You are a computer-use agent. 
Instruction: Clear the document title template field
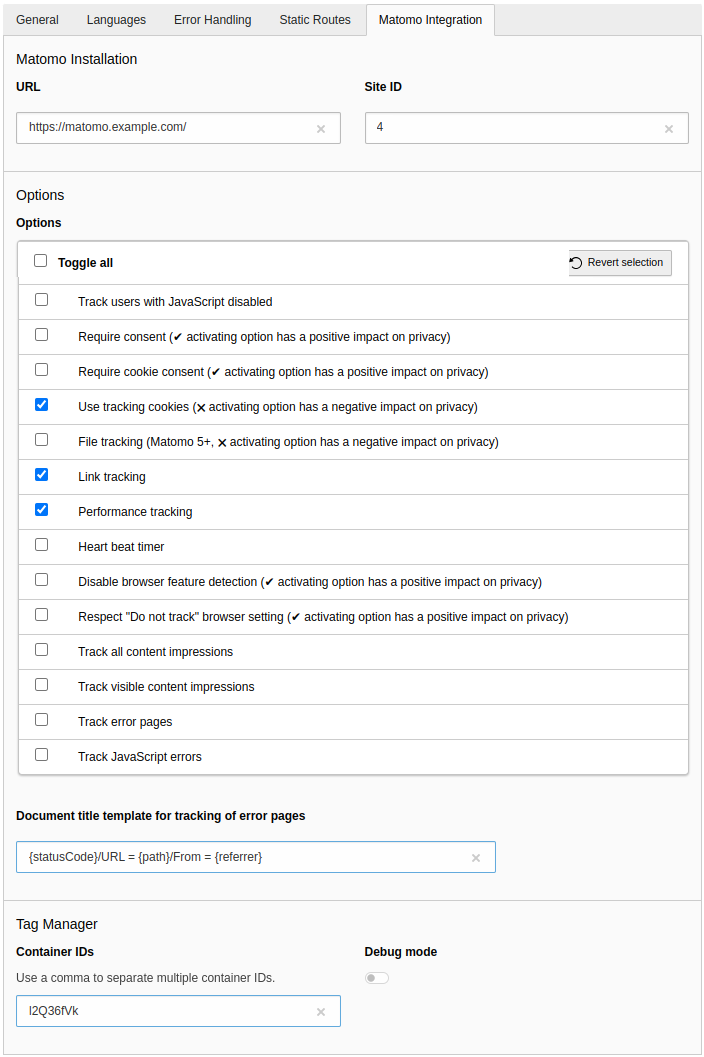[x=476, y=858]
